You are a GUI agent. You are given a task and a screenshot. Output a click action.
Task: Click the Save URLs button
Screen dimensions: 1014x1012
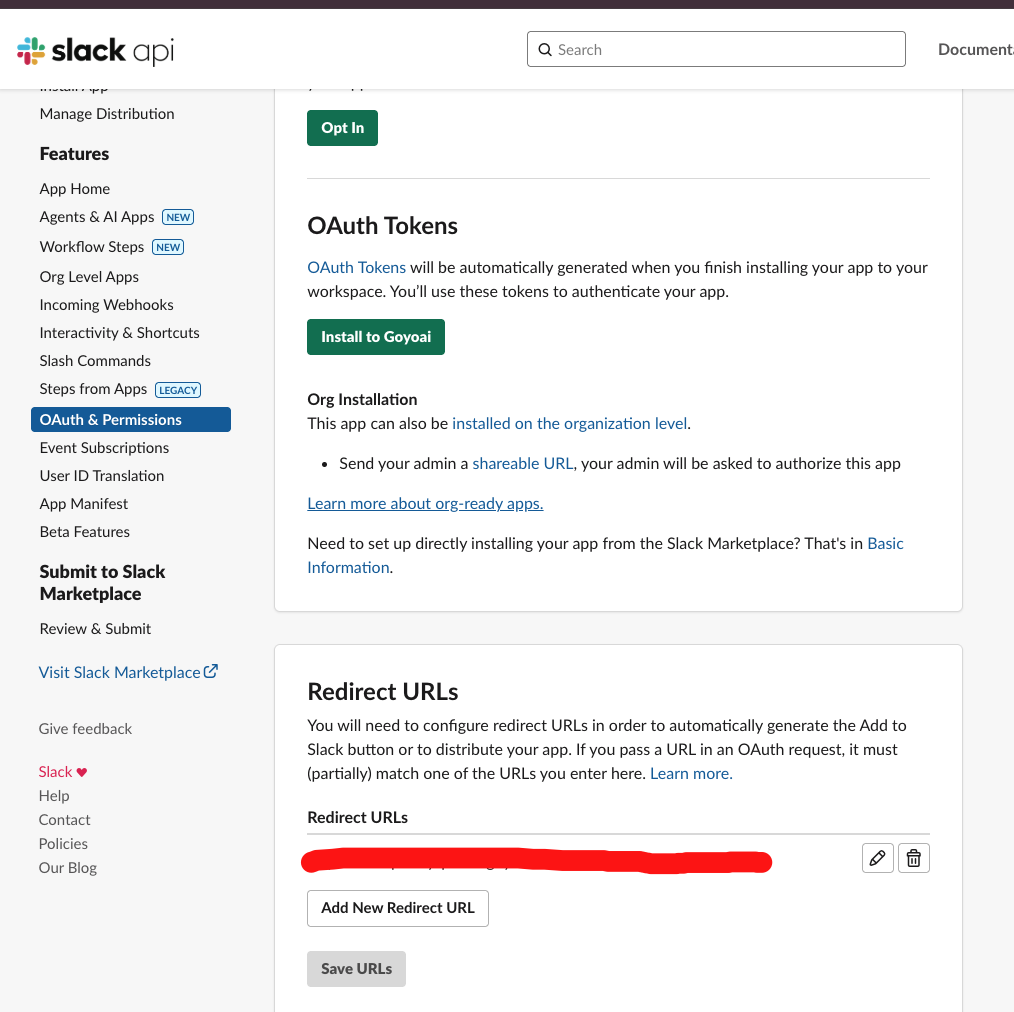(356, 969)
